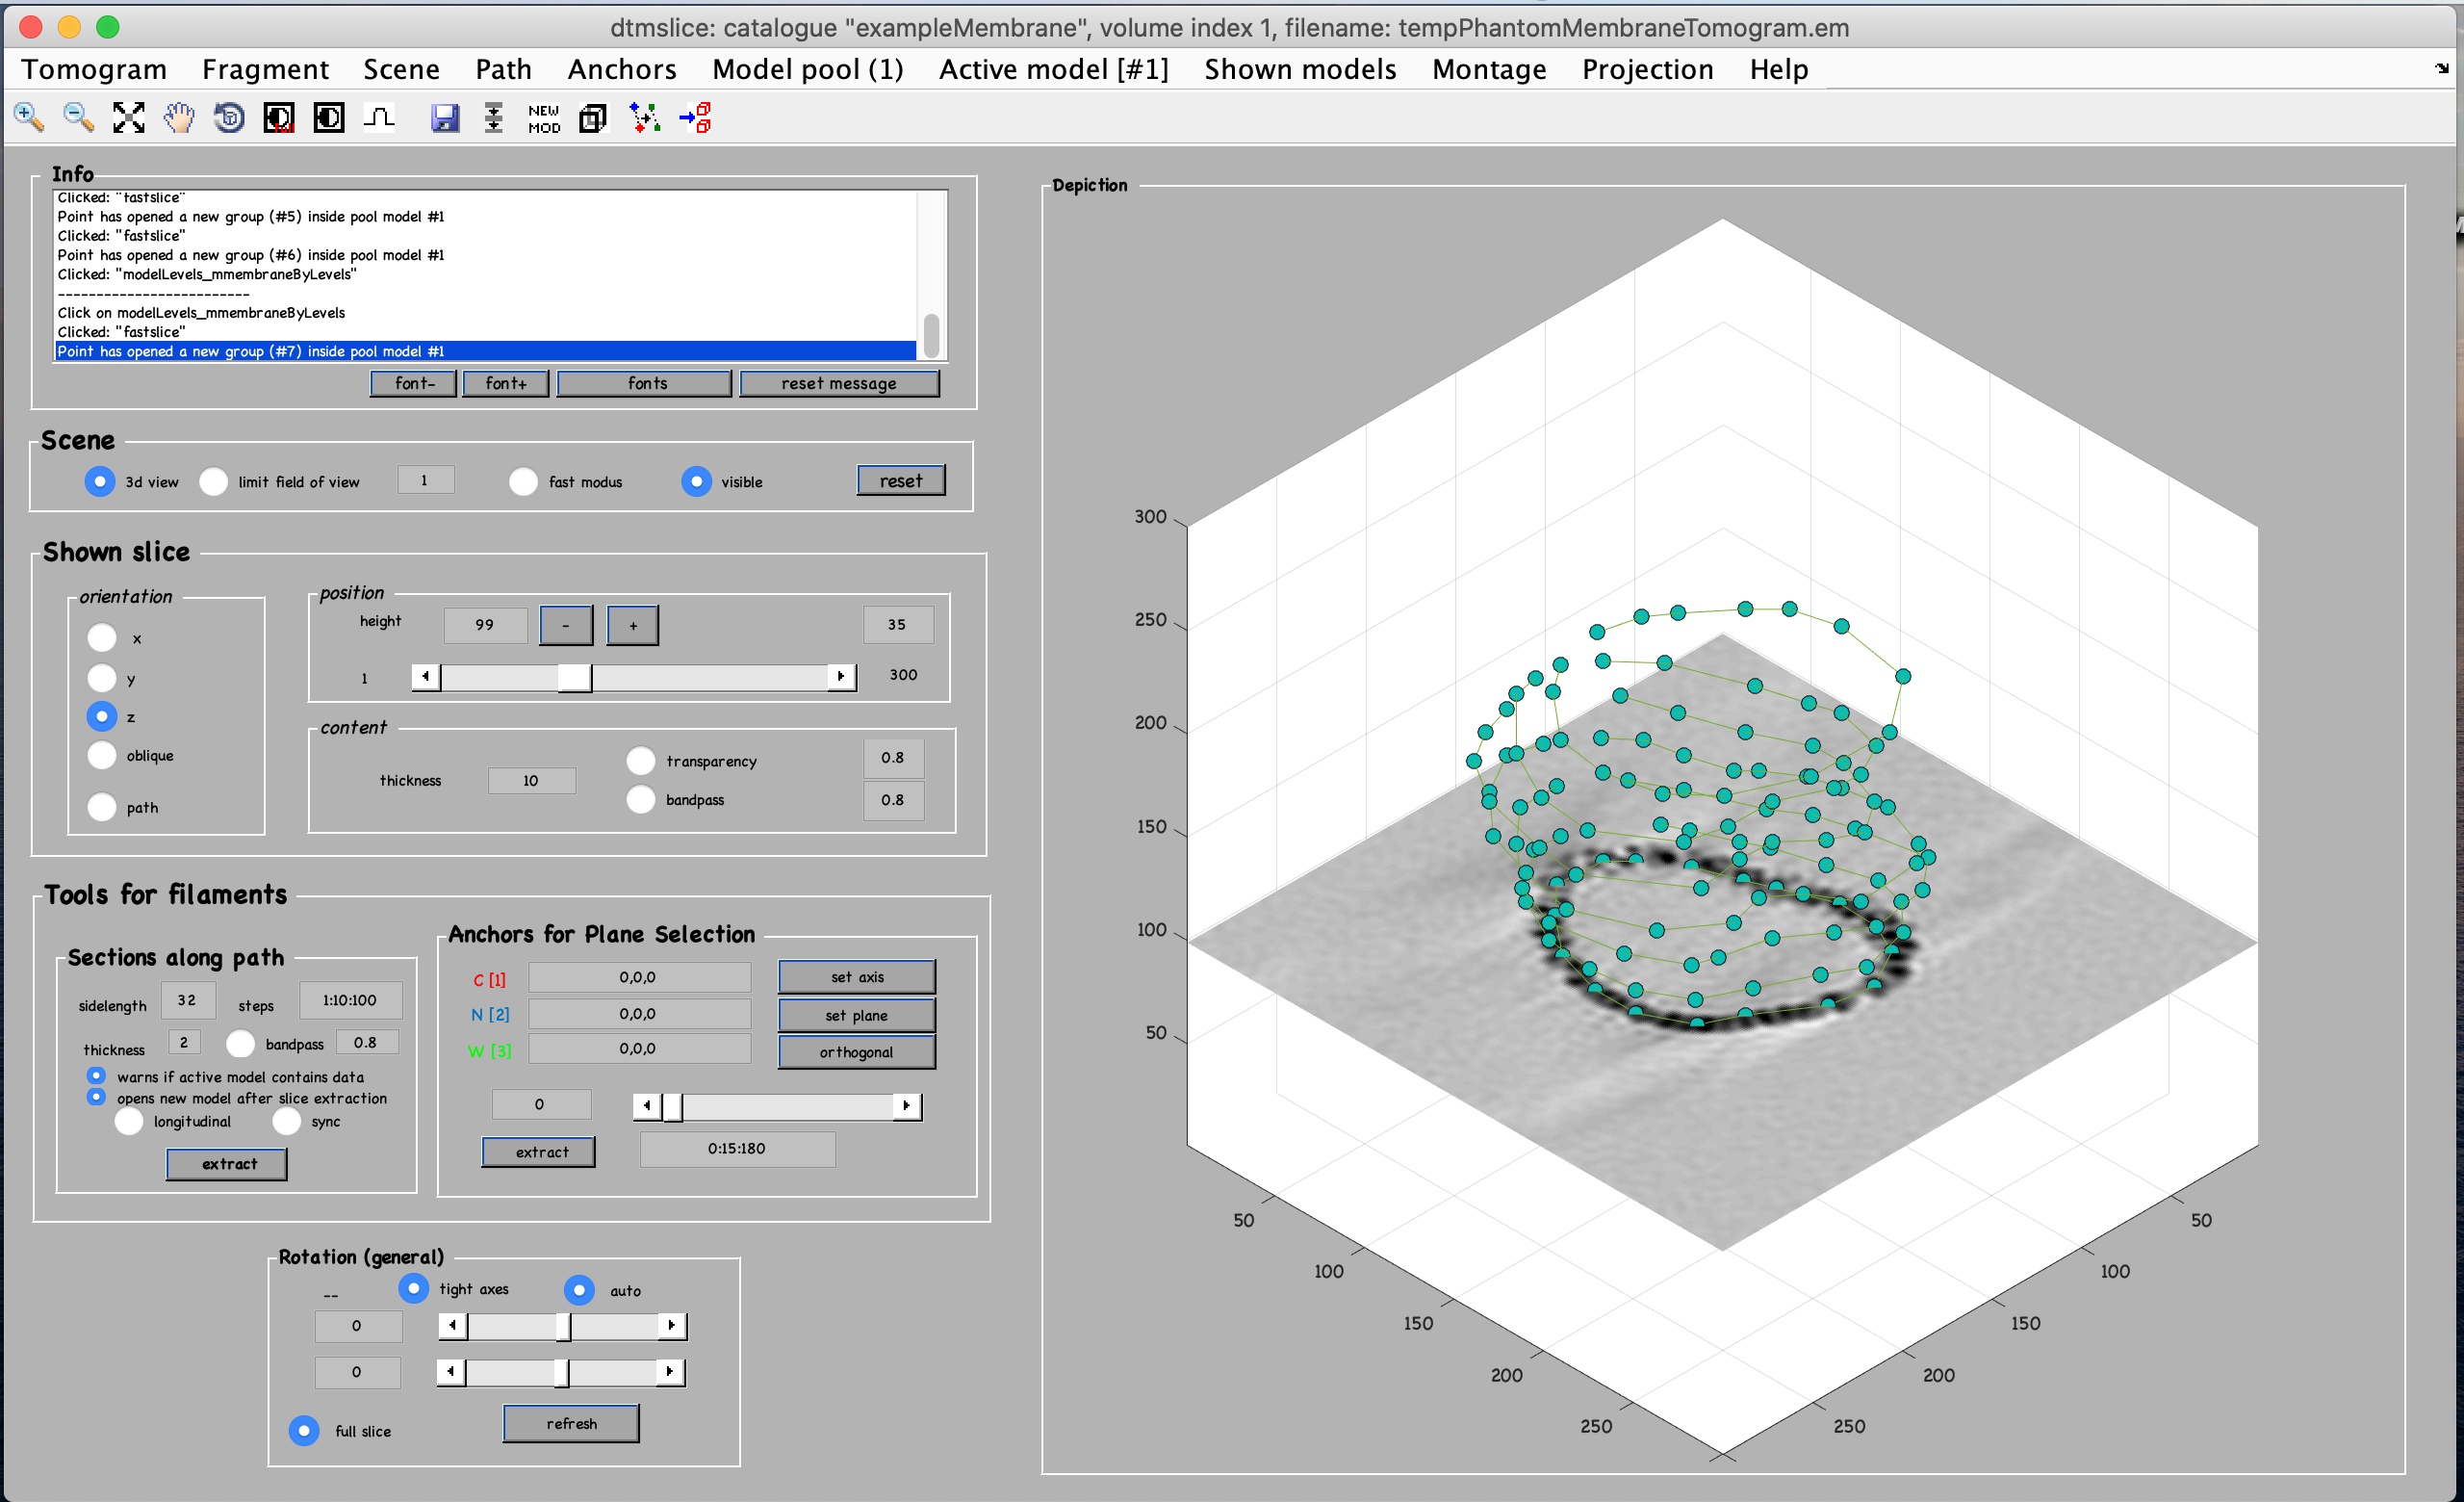Image resolution: width=2464 pixels, height=1502 pixels.
Task: Open the Fragment menu
Action: [265, 69]
